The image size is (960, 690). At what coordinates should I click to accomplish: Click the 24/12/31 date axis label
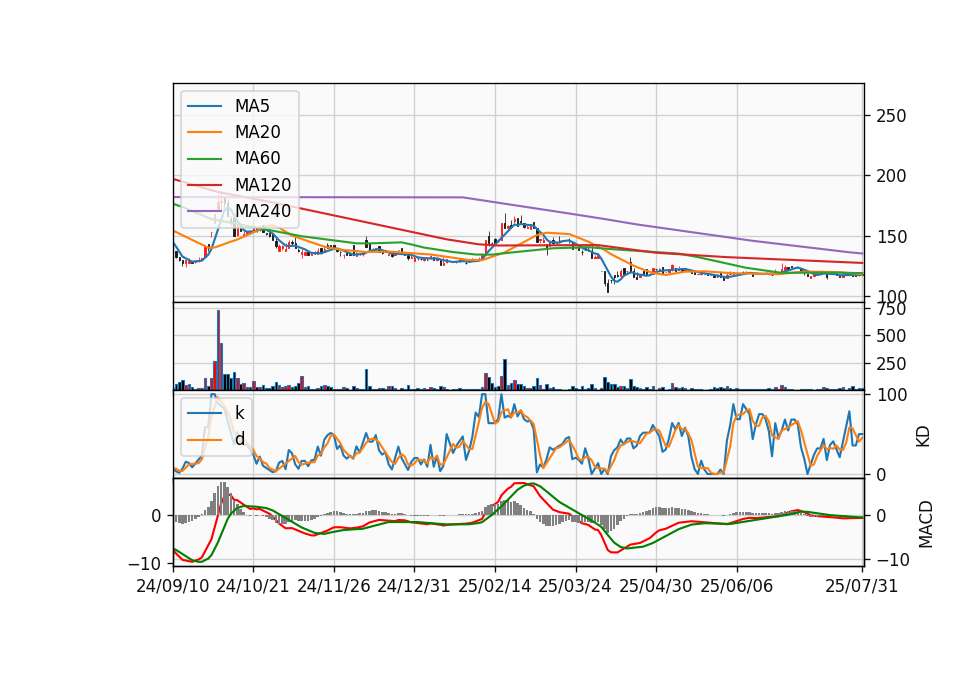[414, 586]
